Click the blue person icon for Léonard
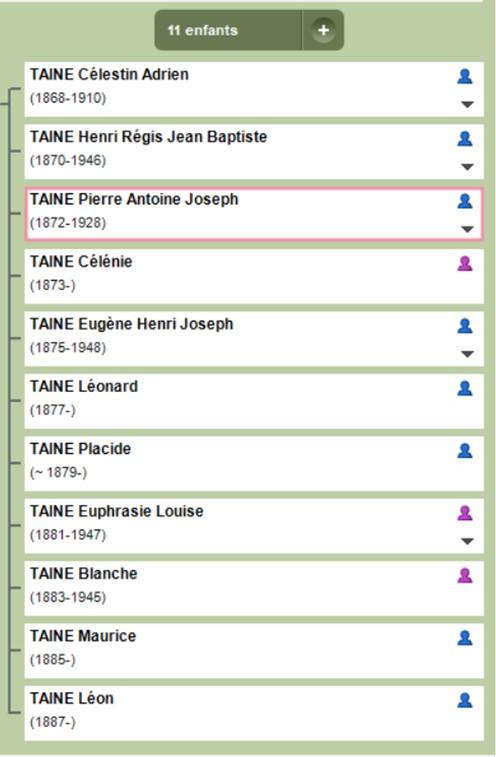Viewport: 496px width, 757px height. (465, 388)
